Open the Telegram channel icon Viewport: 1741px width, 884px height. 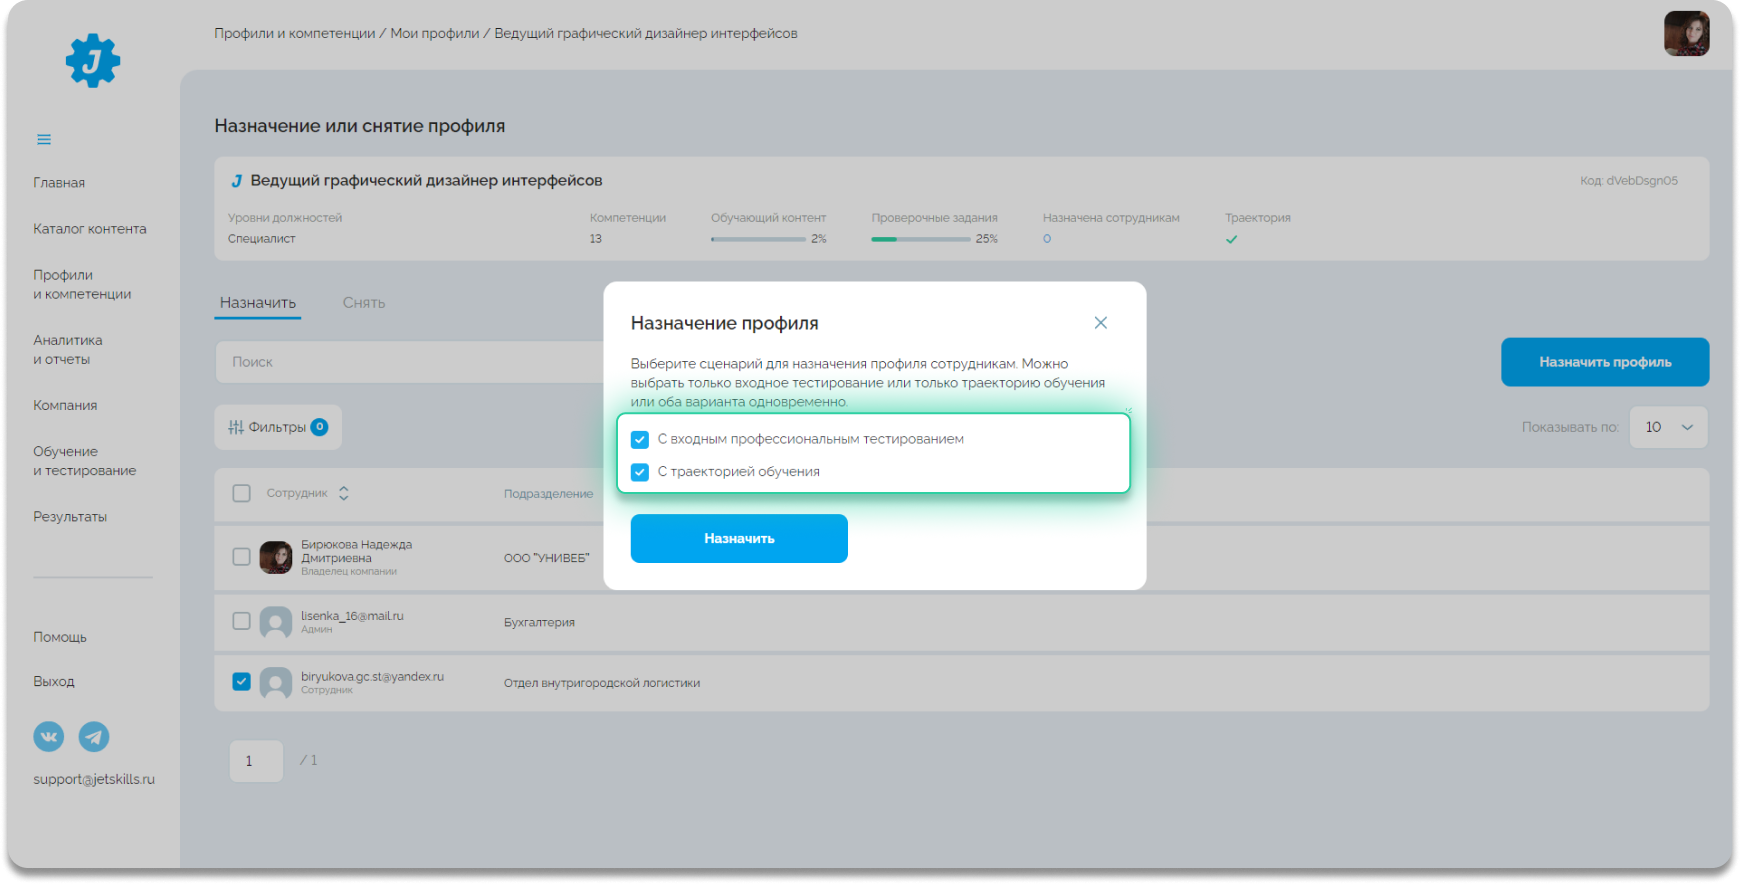coord(94,737)
